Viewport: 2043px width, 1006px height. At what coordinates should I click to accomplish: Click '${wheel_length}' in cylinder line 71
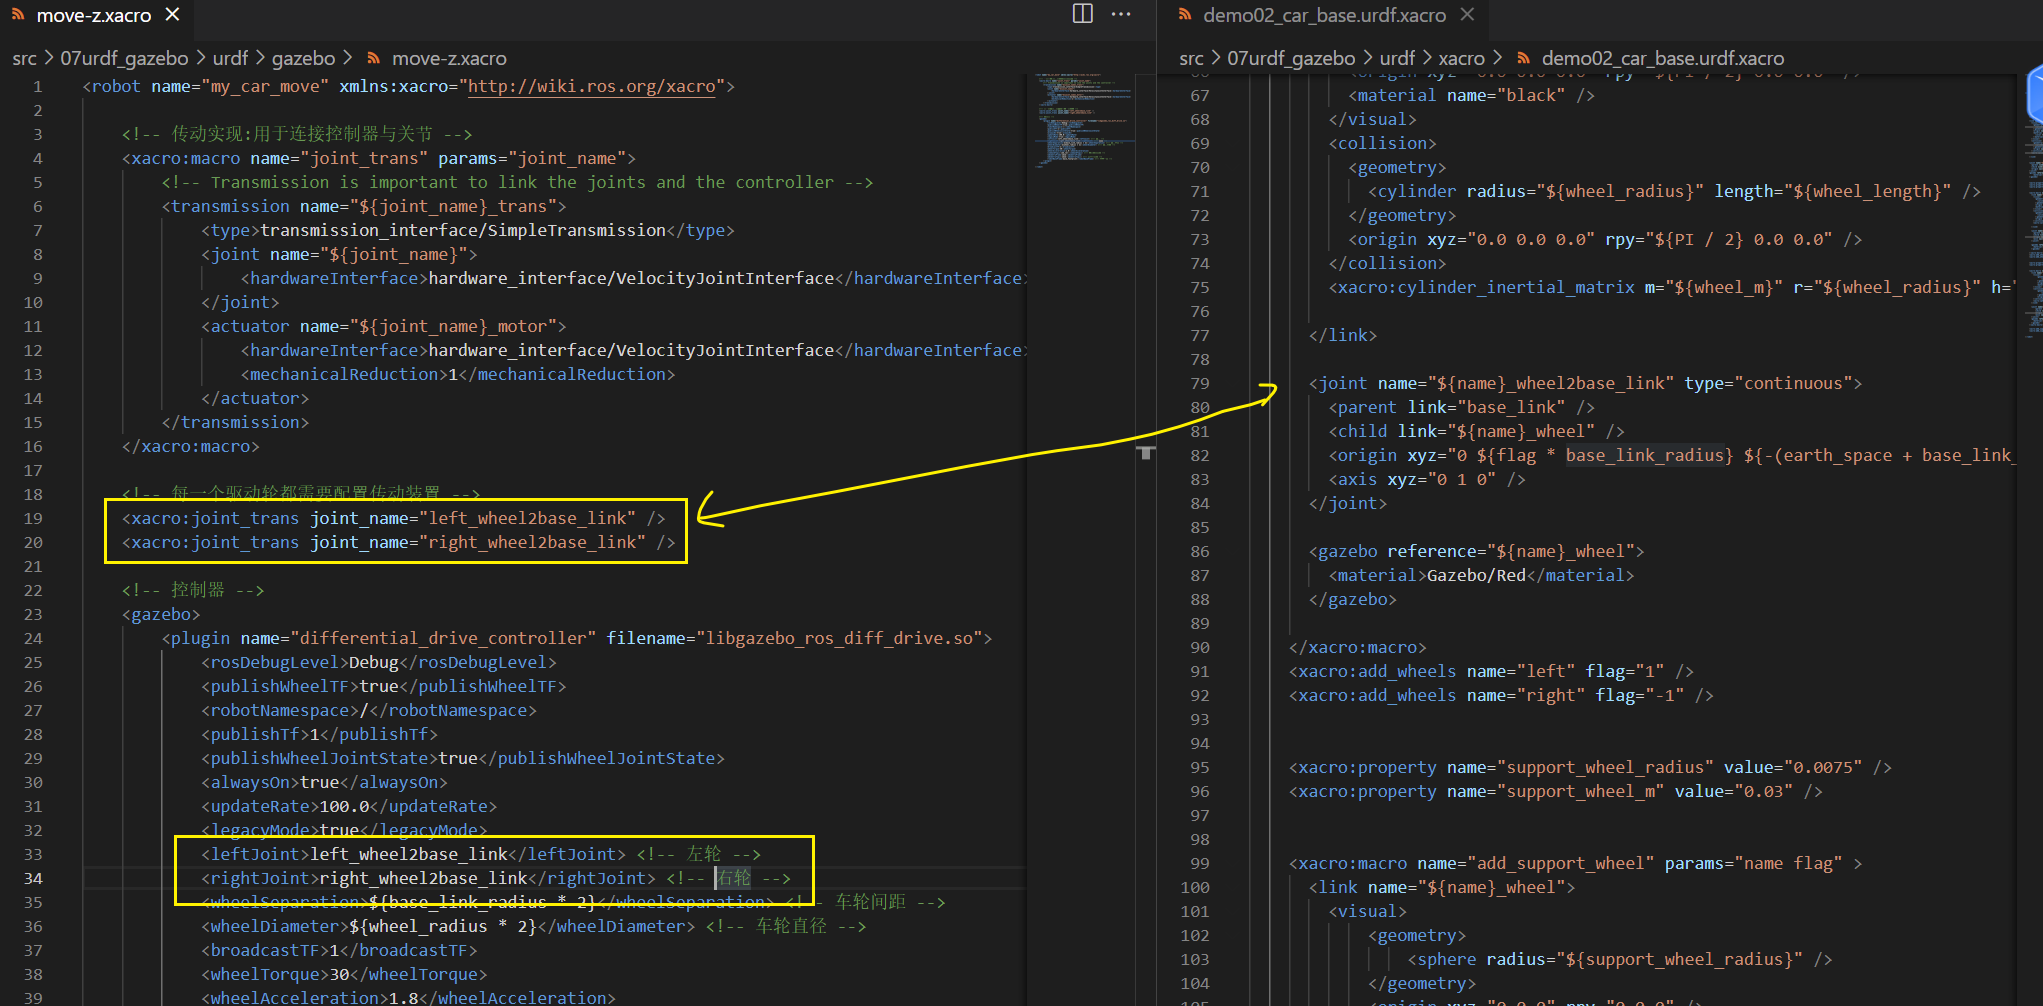(x=1867, y=191)
